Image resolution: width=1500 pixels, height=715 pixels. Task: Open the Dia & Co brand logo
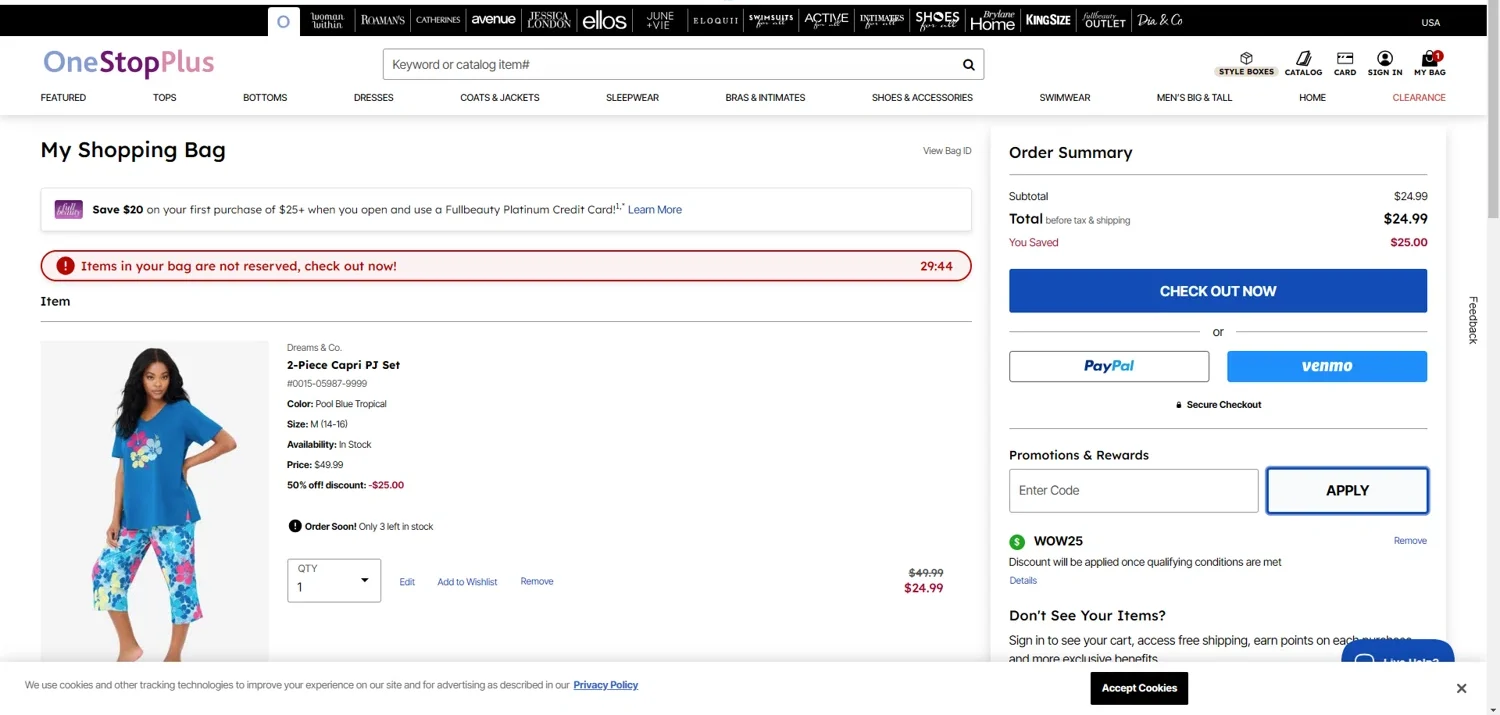1160,20
